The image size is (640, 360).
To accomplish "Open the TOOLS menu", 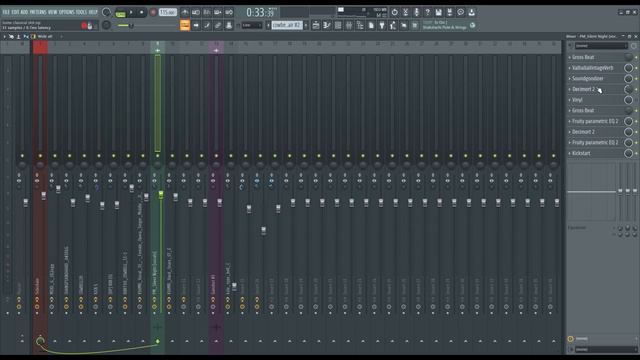I will 81,12.
